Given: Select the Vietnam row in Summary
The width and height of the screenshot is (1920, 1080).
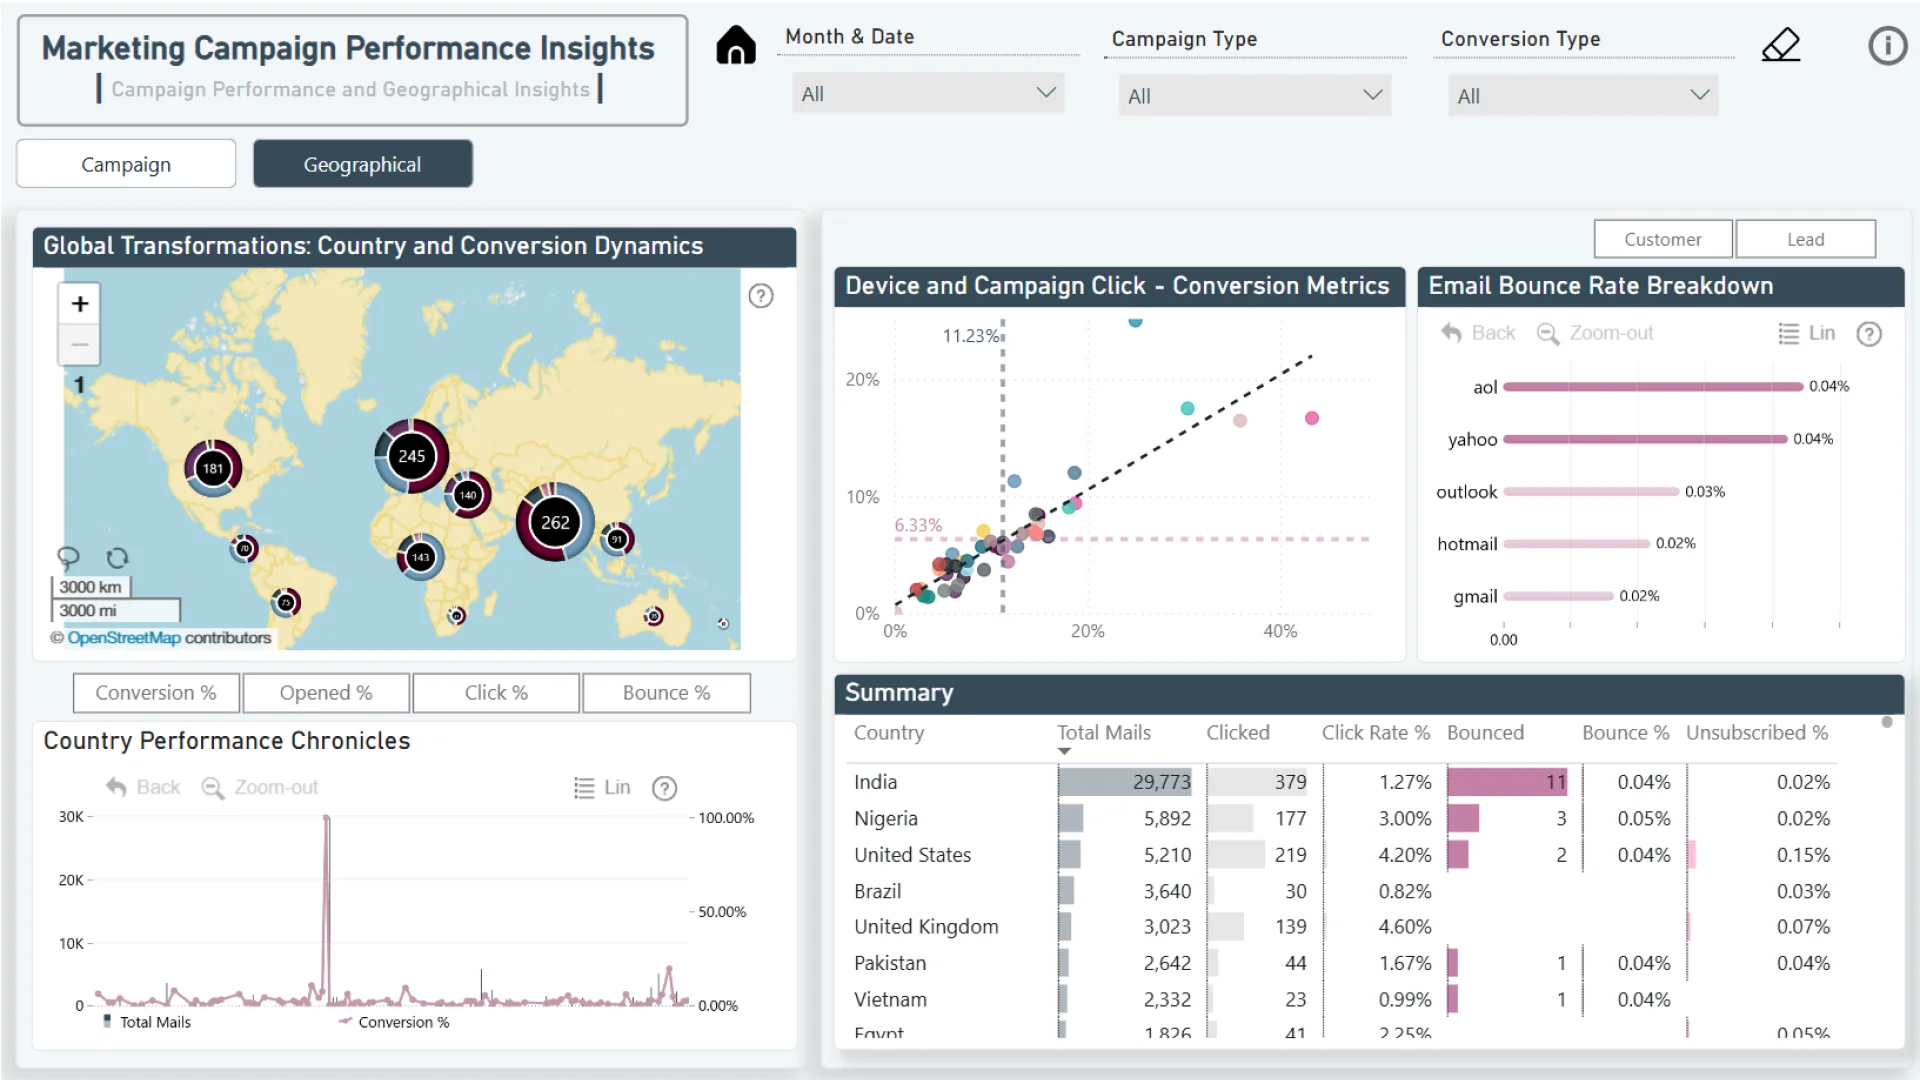Looking at the screenshot, I should (1342, 999).
